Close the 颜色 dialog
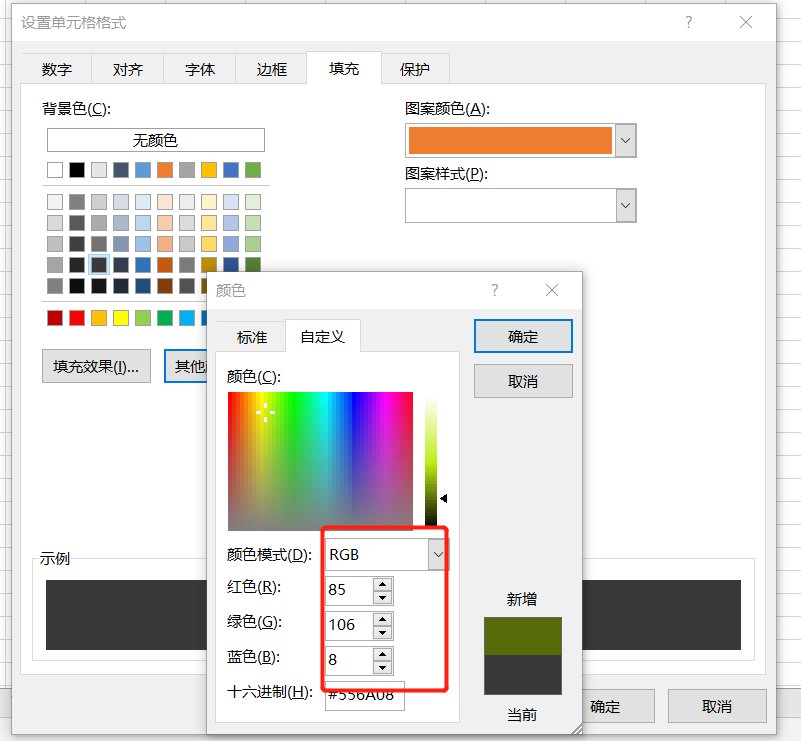Image resolution: width=801 pixels, height=741 pixels. [552, 290]
